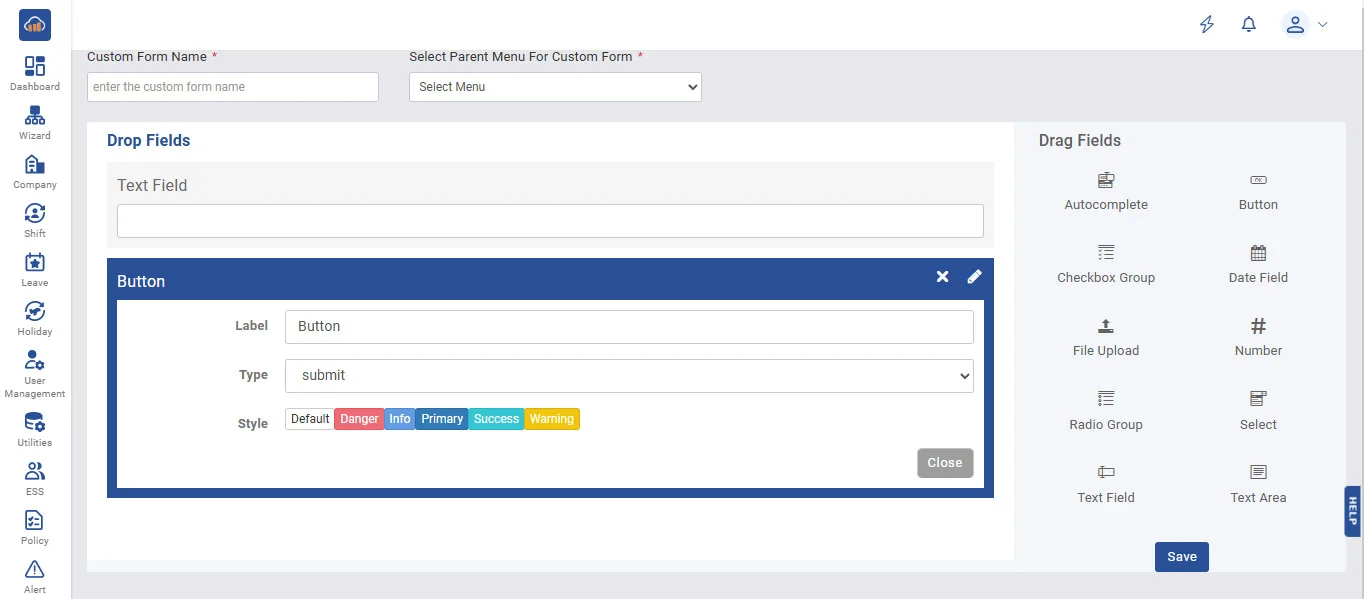This screenshot has height=599, width=1364.
Task: Select the Number hash field icon
Action: pos(1258,327)
